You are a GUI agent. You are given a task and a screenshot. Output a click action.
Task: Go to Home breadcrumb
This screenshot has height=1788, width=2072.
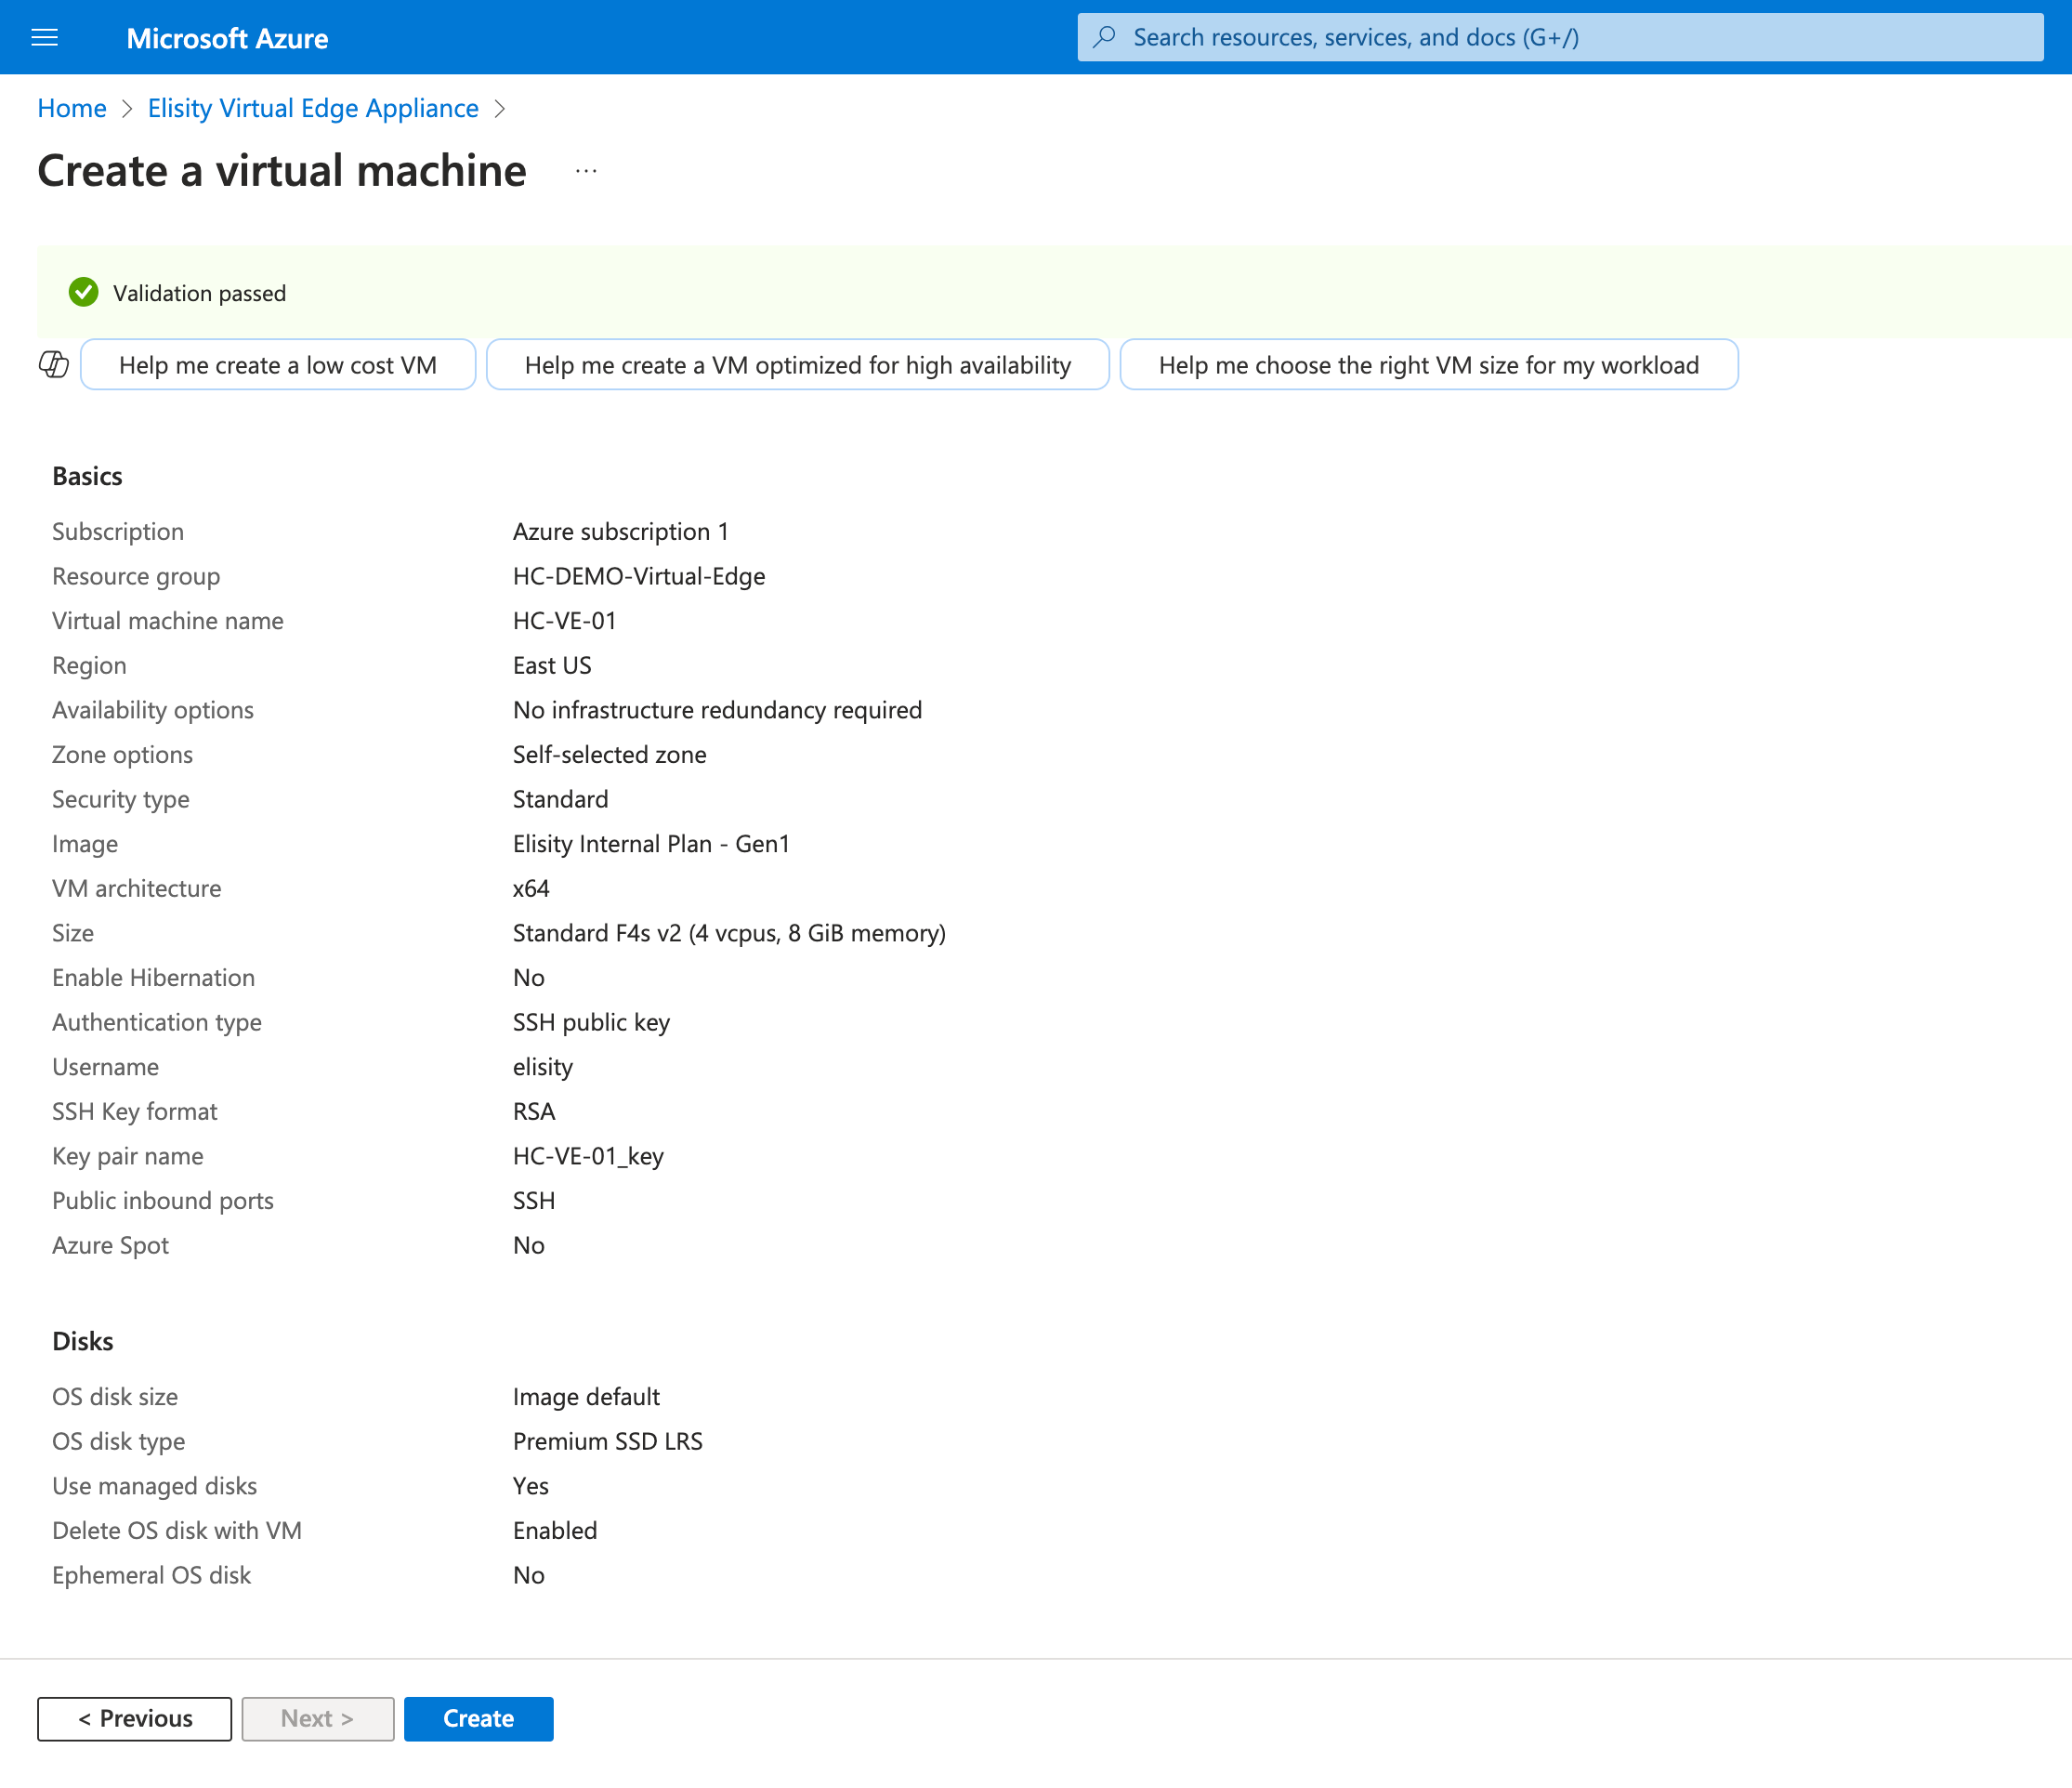coord(72,108)
